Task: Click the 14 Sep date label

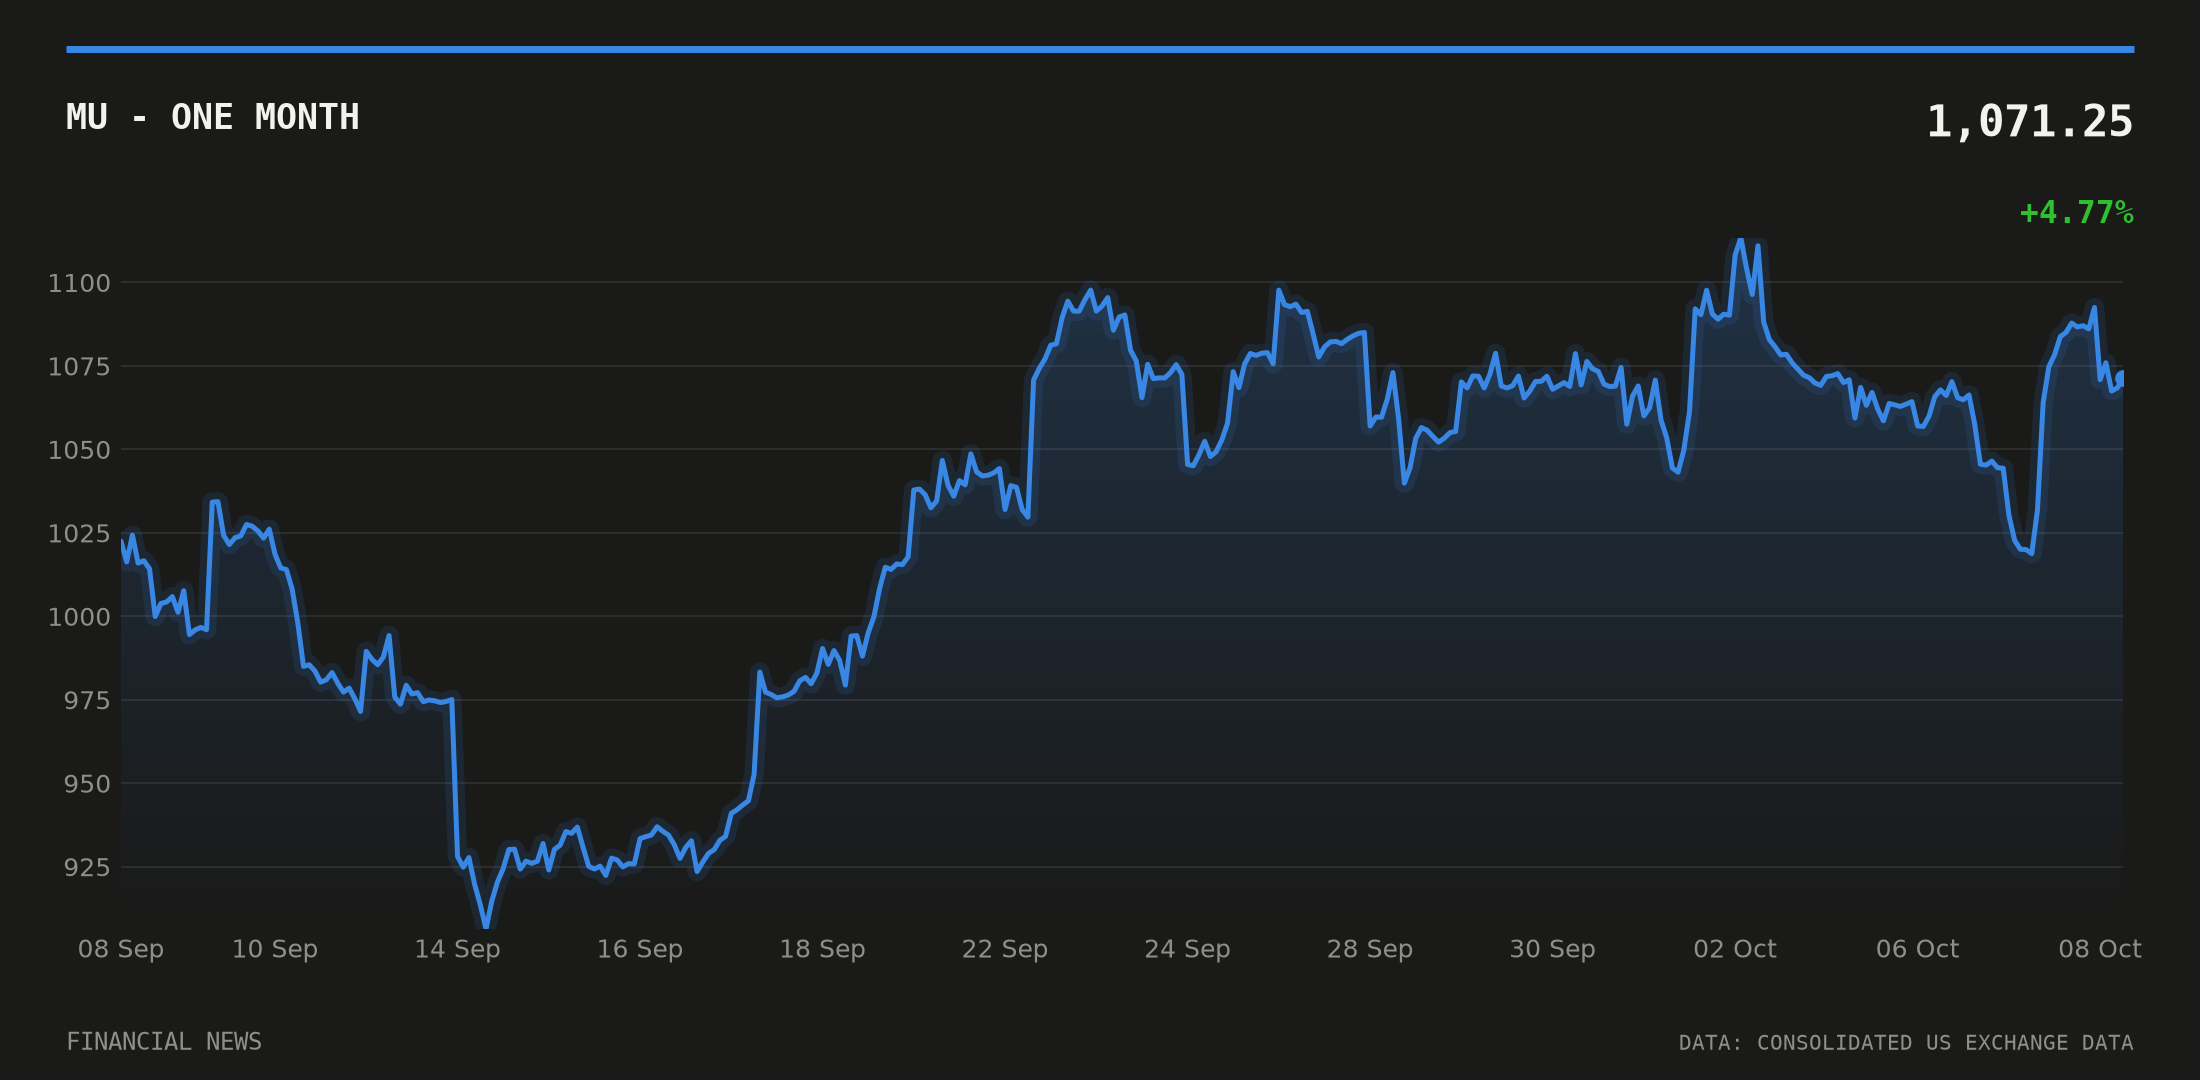Action: 457,949
